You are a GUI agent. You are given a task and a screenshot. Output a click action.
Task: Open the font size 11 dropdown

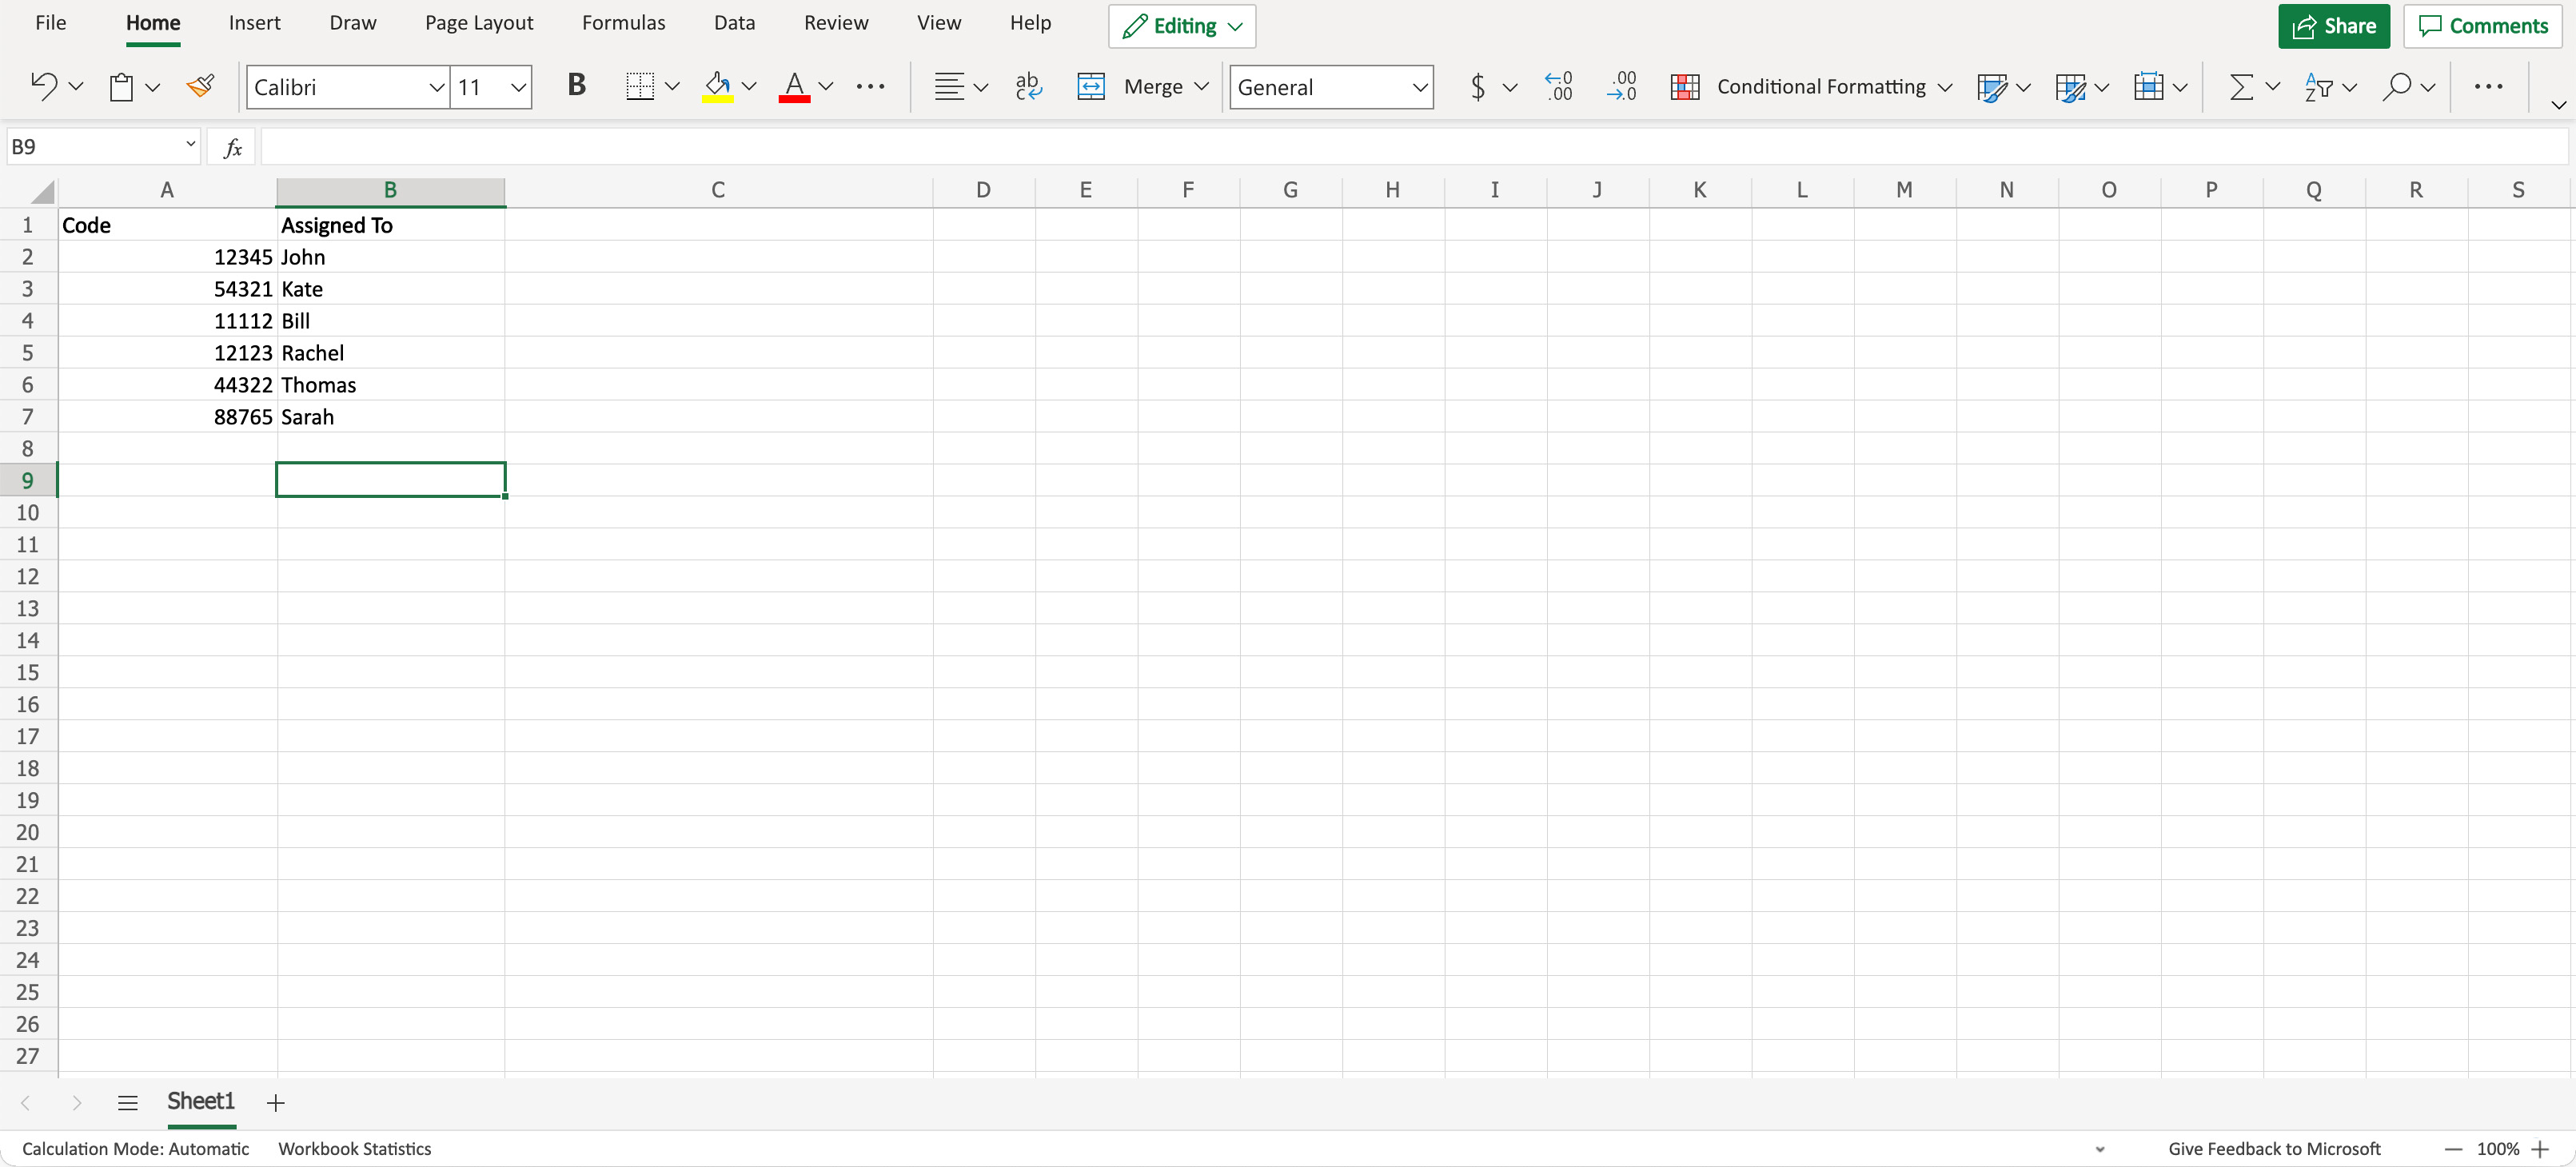[x=518, y=87]
